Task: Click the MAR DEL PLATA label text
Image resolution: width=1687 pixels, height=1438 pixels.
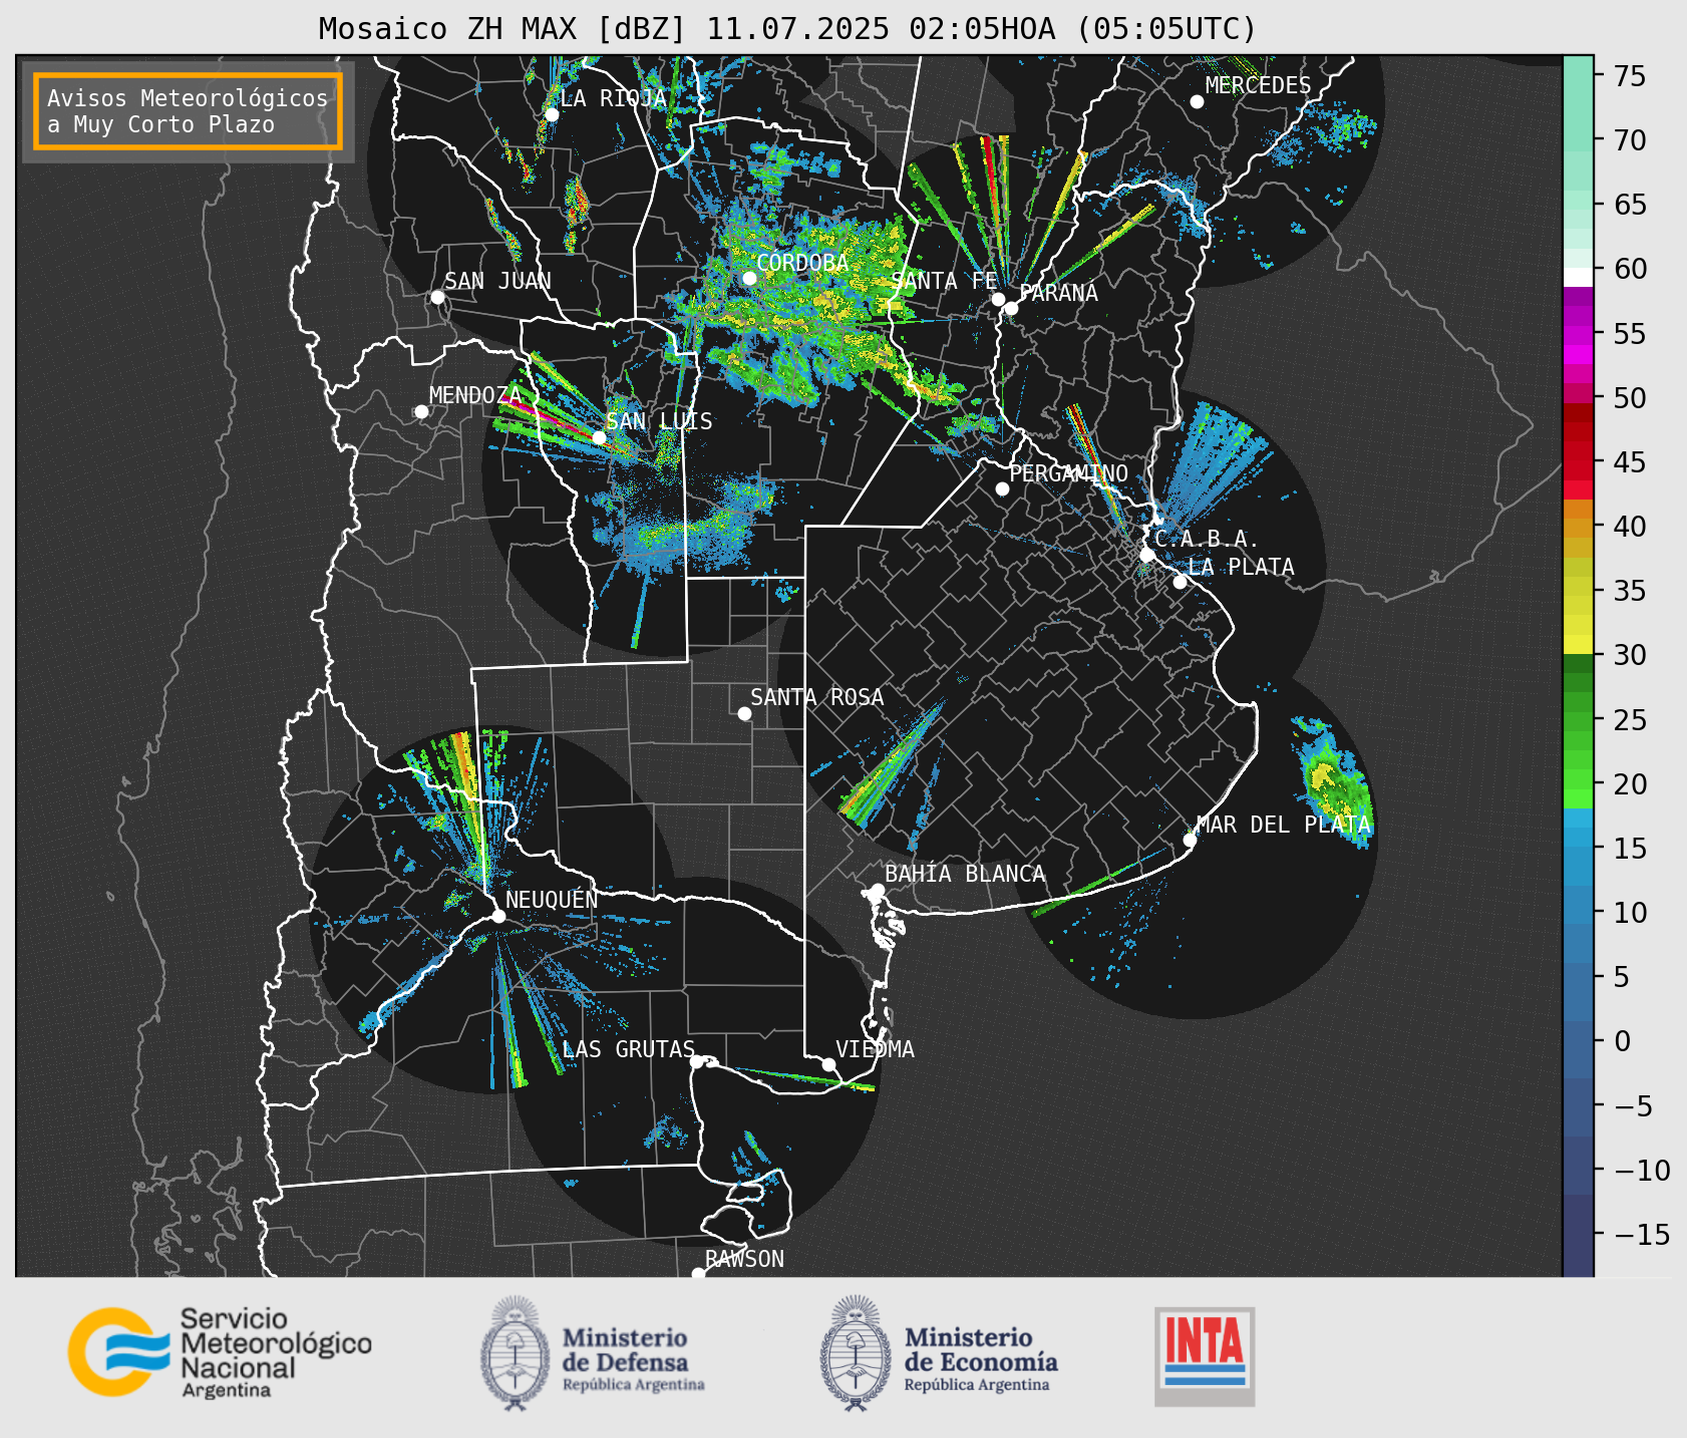Action: point(1283,825)
